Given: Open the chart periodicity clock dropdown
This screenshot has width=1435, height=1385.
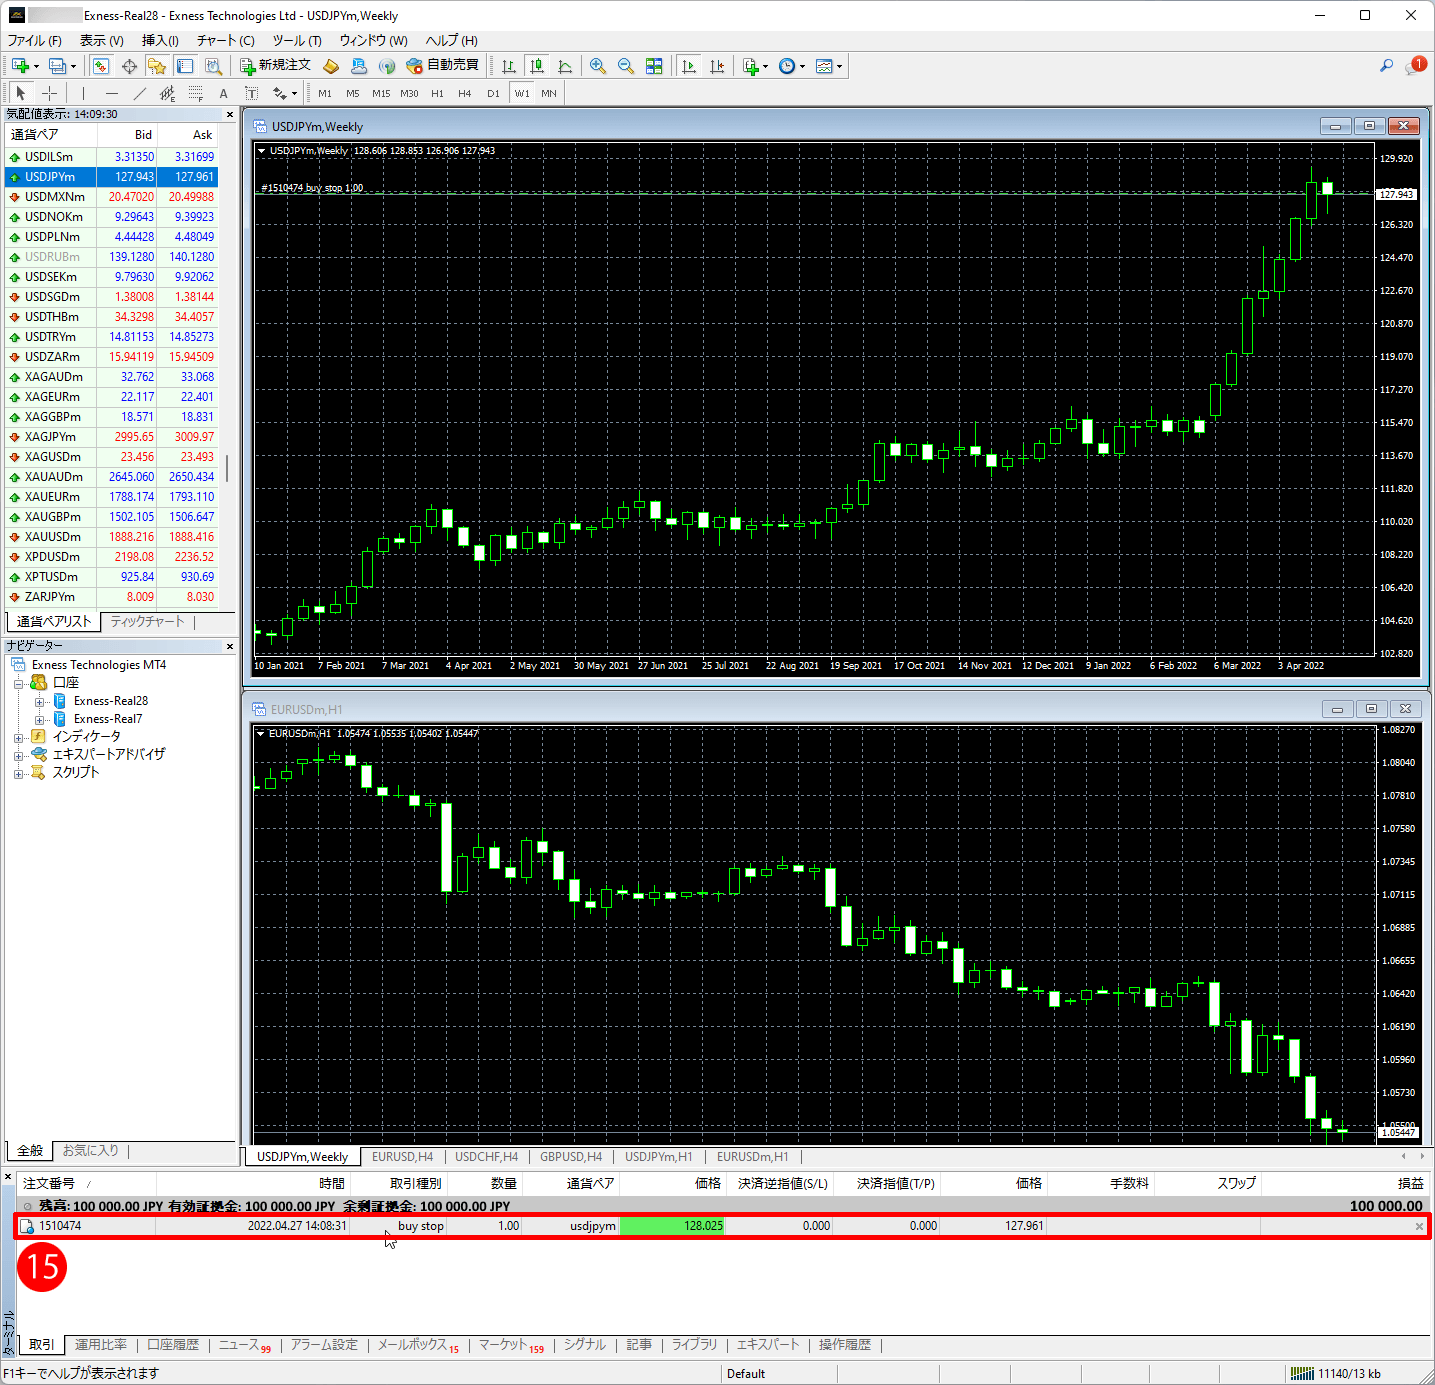Looking at the screenshot, I should pos(791,66).
